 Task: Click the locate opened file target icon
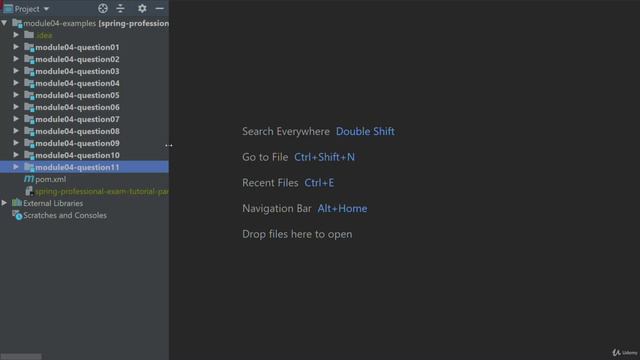click(103, 8)
